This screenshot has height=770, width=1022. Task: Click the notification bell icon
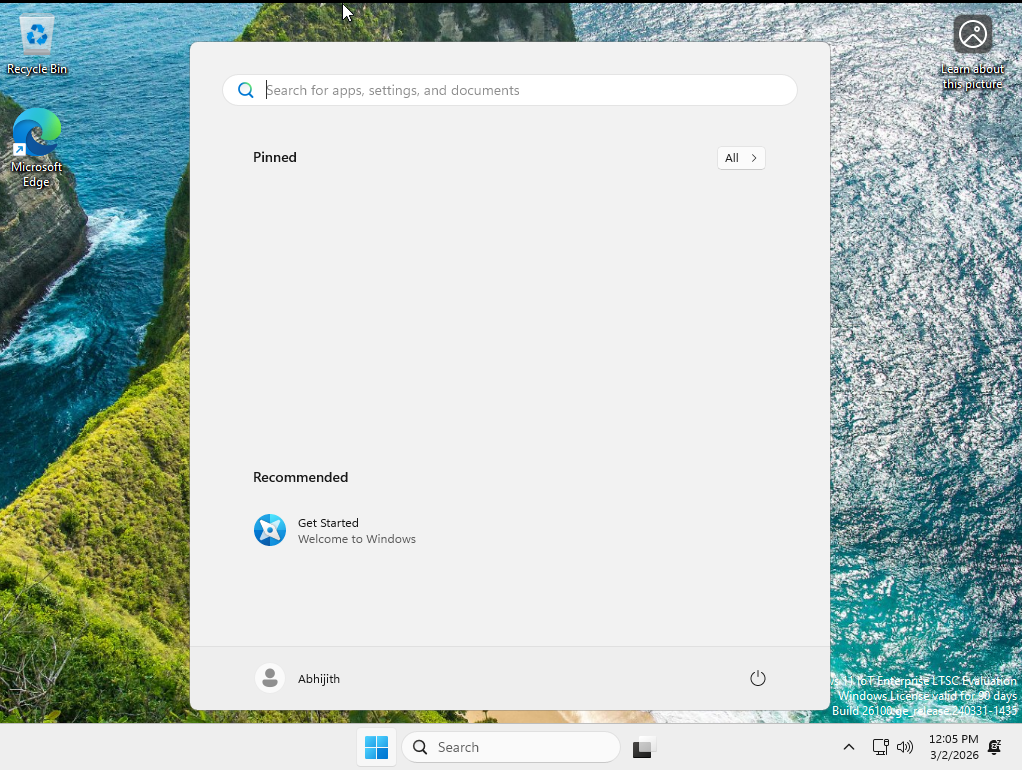(x=995, y=747)
